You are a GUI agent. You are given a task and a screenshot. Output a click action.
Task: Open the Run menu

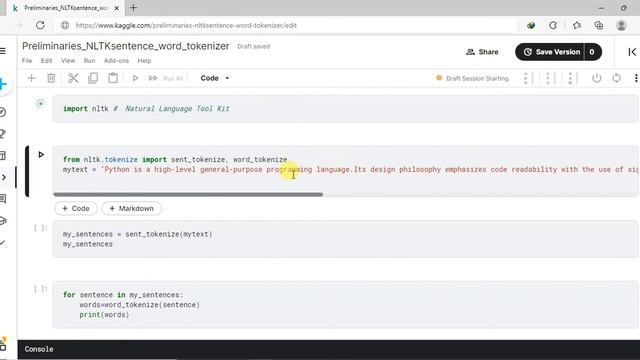(89, 60)
